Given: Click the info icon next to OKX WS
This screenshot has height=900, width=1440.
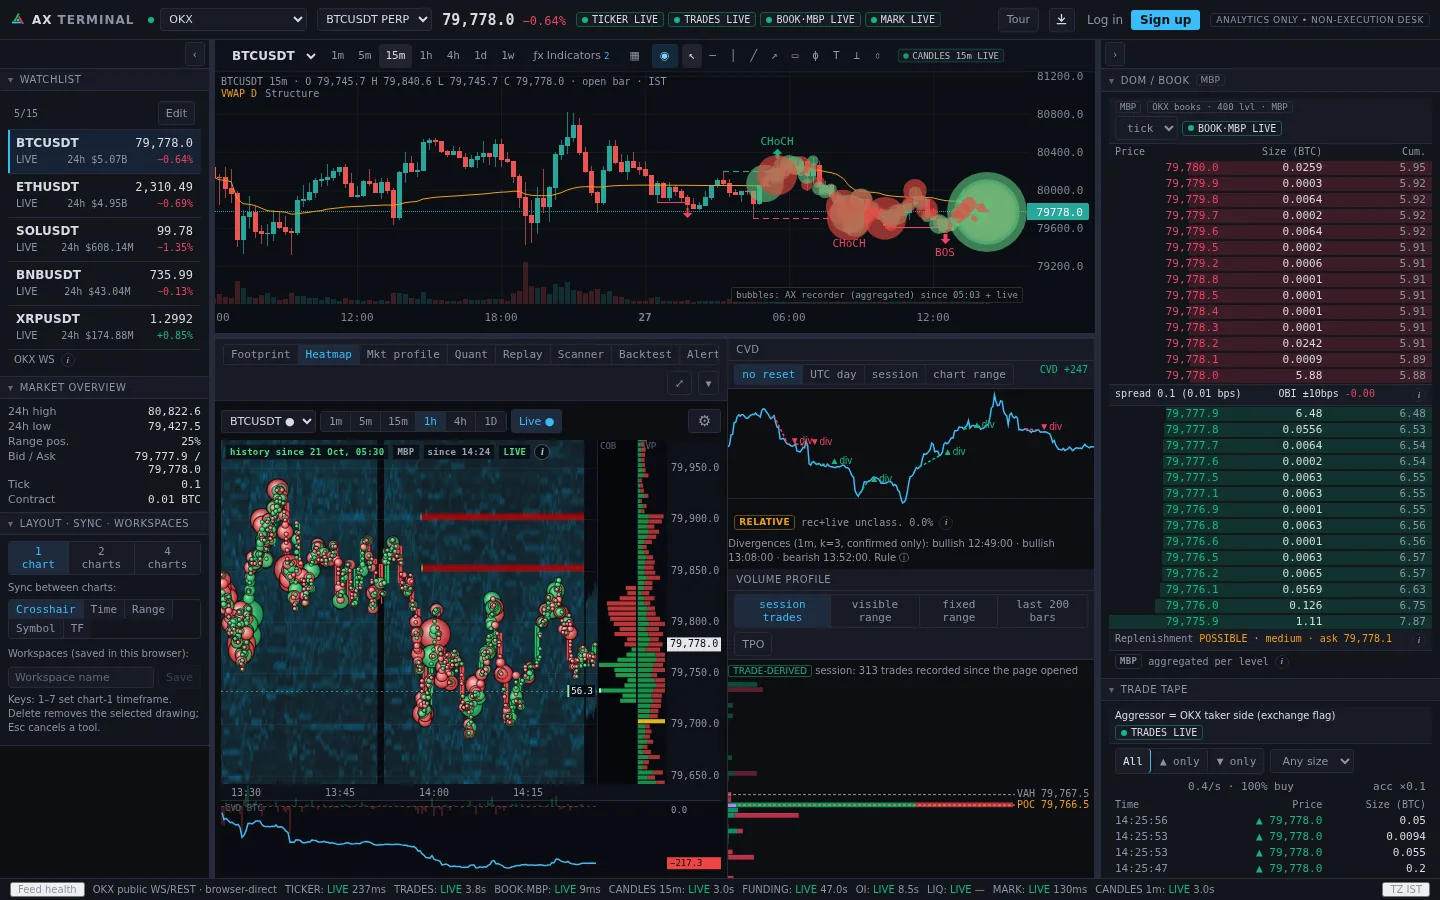Looking at the screenshot, I should coord(68,360).
